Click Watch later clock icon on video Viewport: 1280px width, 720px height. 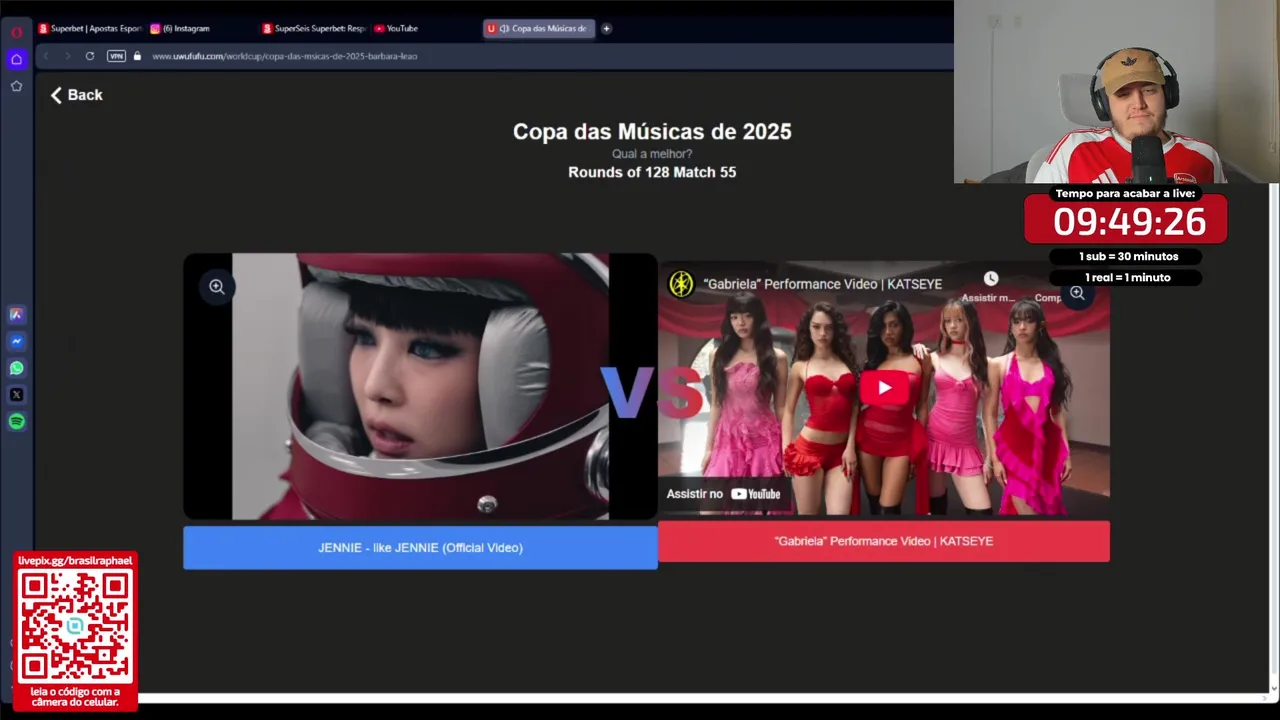point(990,279)
